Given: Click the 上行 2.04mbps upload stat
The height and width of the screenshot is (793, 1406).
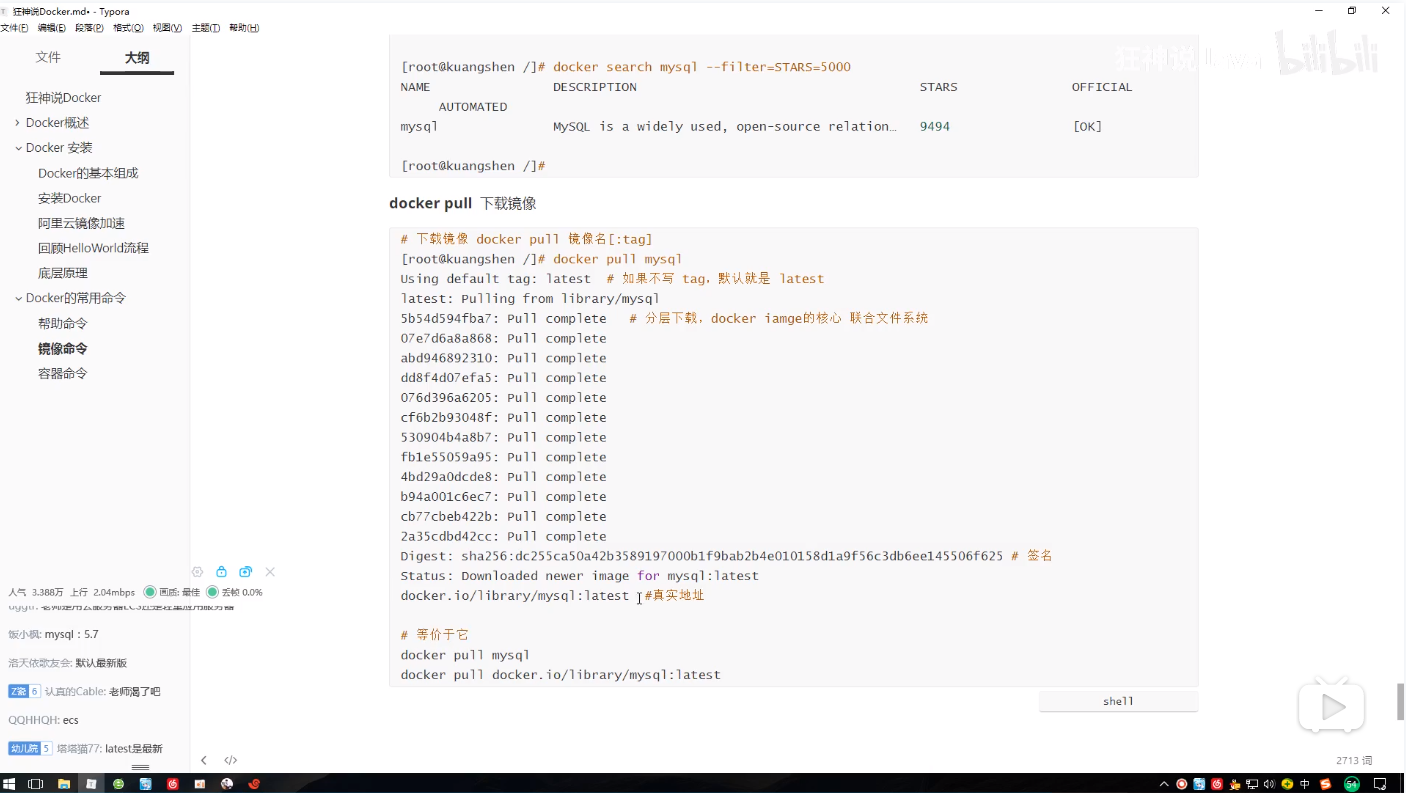Looking at the screenshot, I should coord(103,592).
